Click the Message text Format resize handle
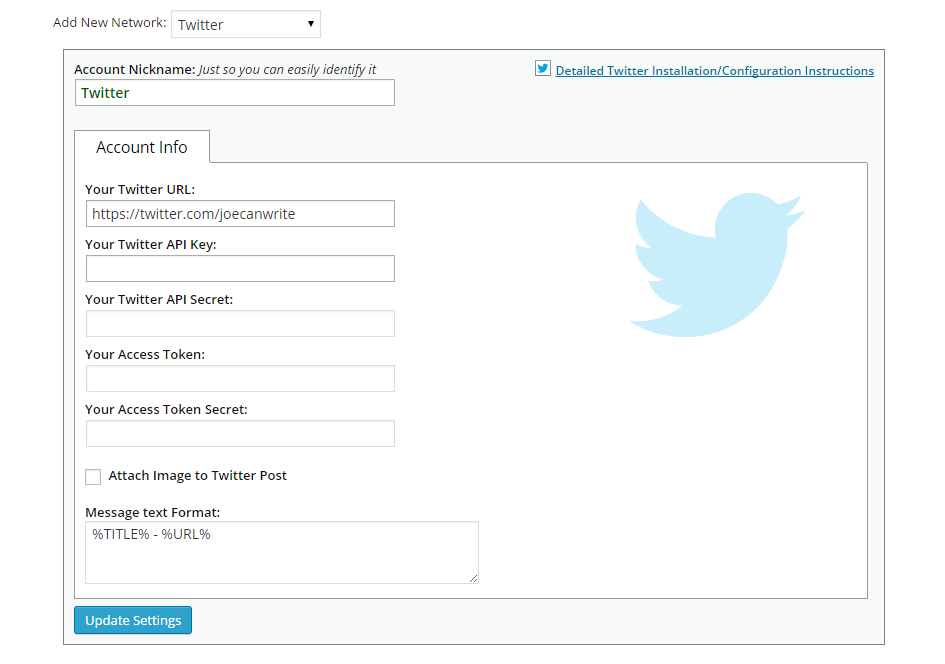The height and width of the screenshot is (664, 945). pos(474,579)
